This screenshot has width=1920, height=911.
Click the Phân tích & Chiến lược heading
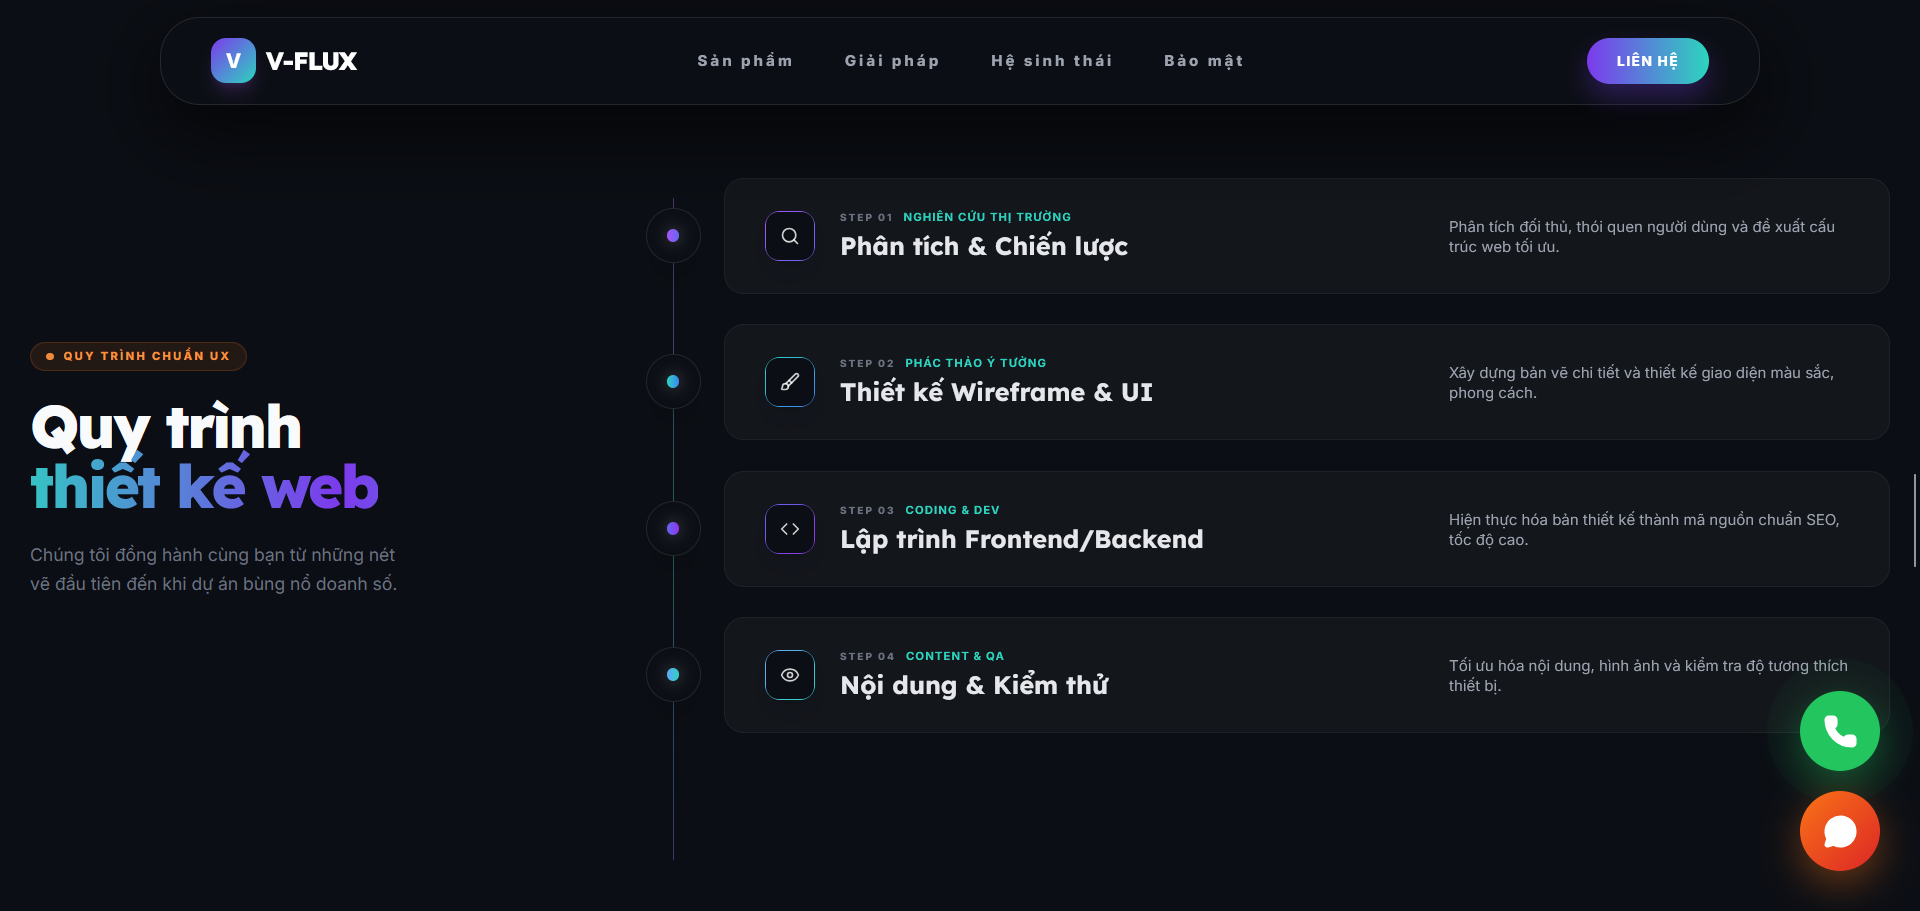[984, 247]
